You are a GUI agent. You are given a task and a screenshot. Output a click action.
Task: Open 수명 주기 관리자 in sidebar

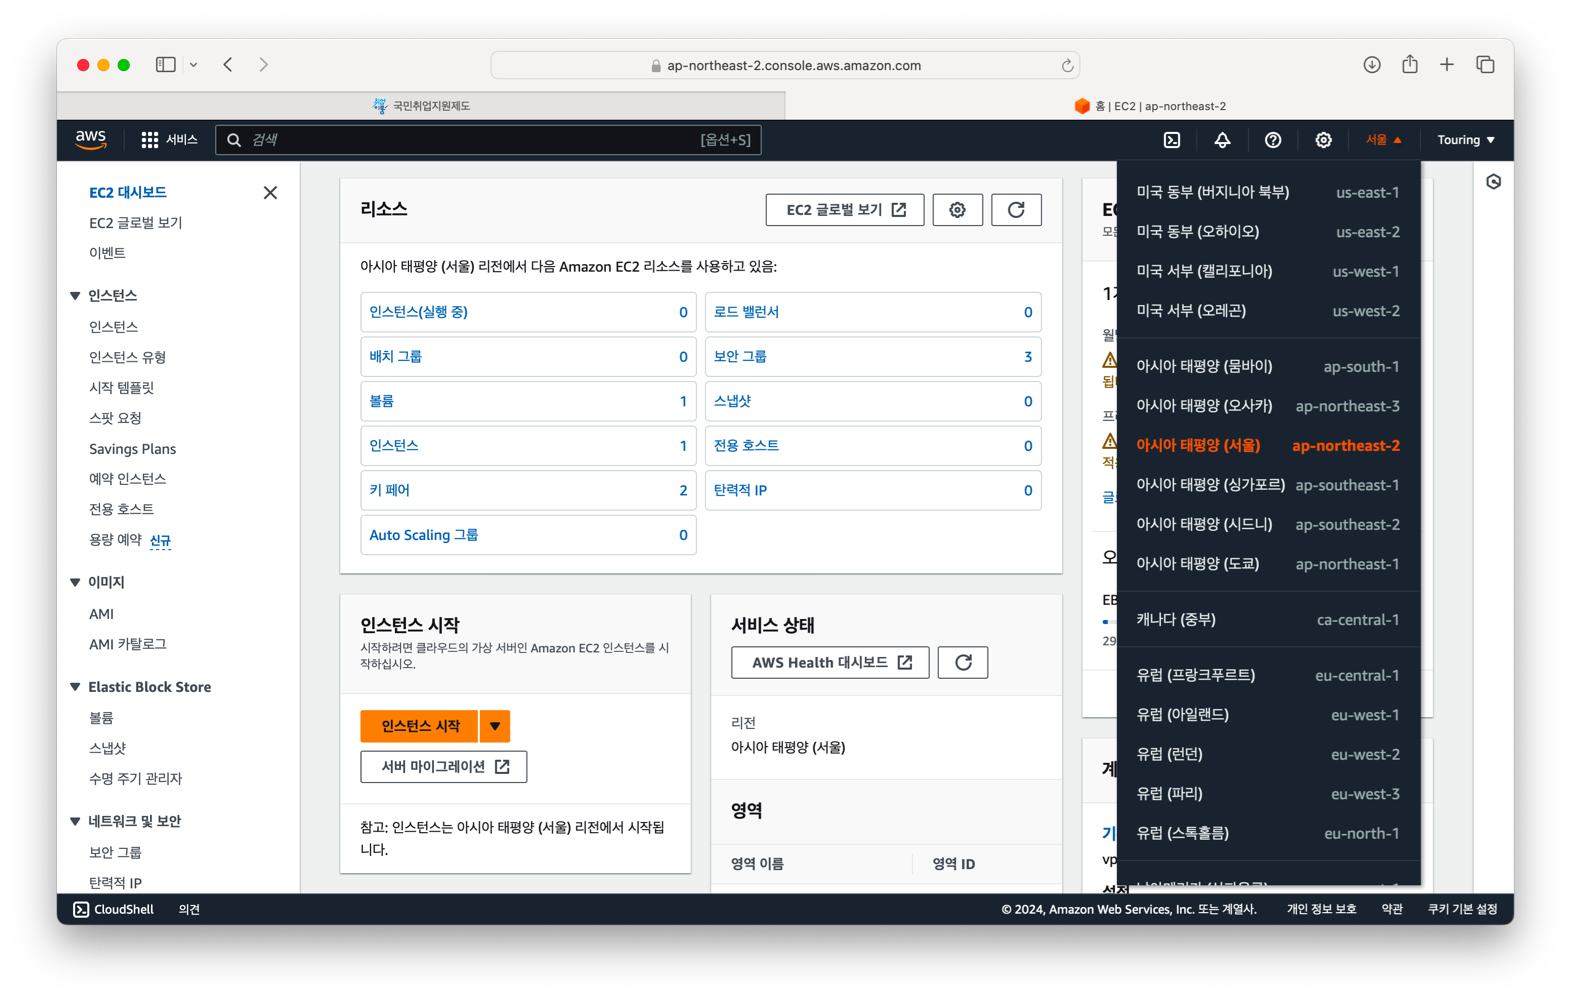(135, 778)
